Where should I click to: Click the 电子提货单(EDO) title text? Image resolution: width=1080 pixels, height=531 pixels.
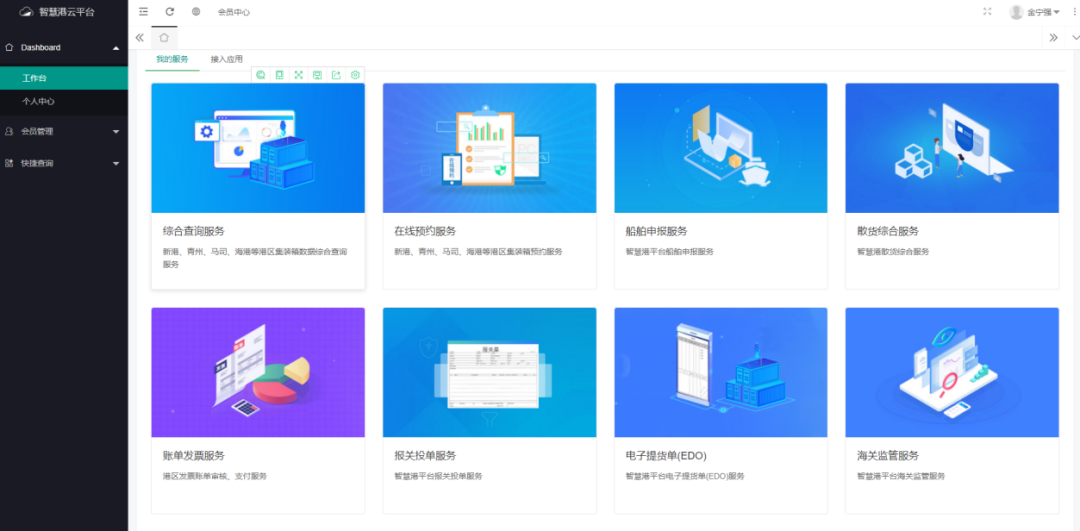(666, 456)
